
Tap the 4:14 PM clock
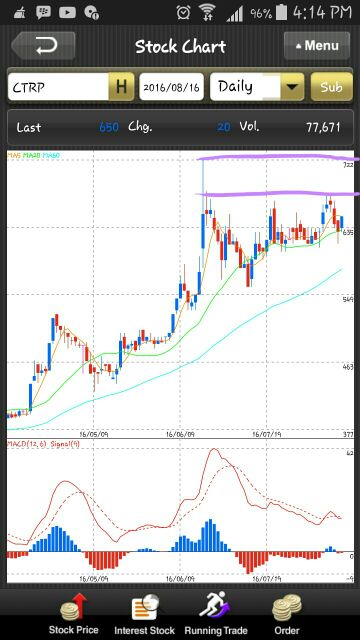click(x=322, y=12)
